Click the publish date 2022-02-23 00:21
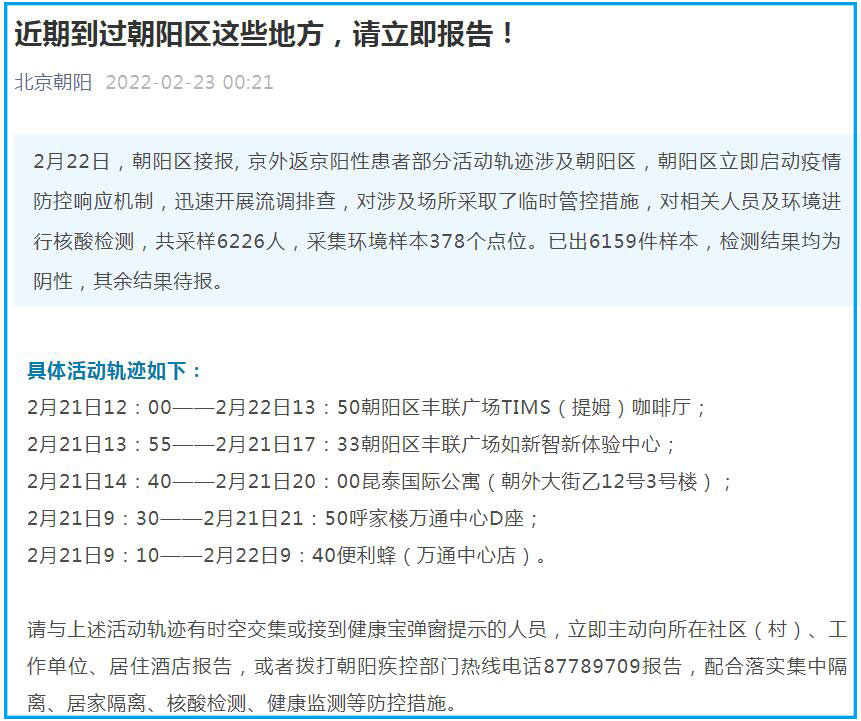861x721 pixels. (x=189, y=82)
